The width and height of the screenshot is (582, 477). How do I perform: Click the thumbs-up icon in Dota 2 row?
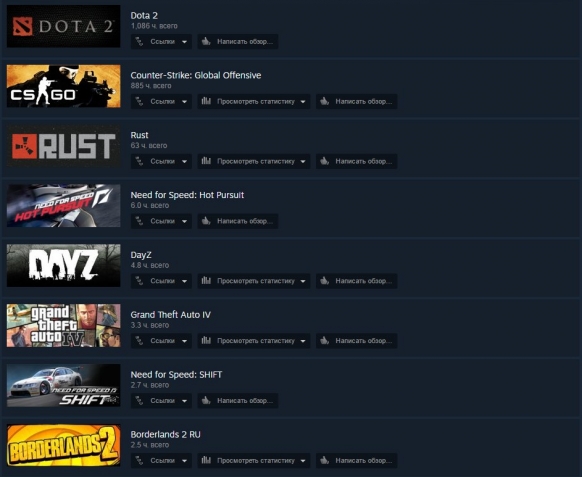tap(206, 41)
